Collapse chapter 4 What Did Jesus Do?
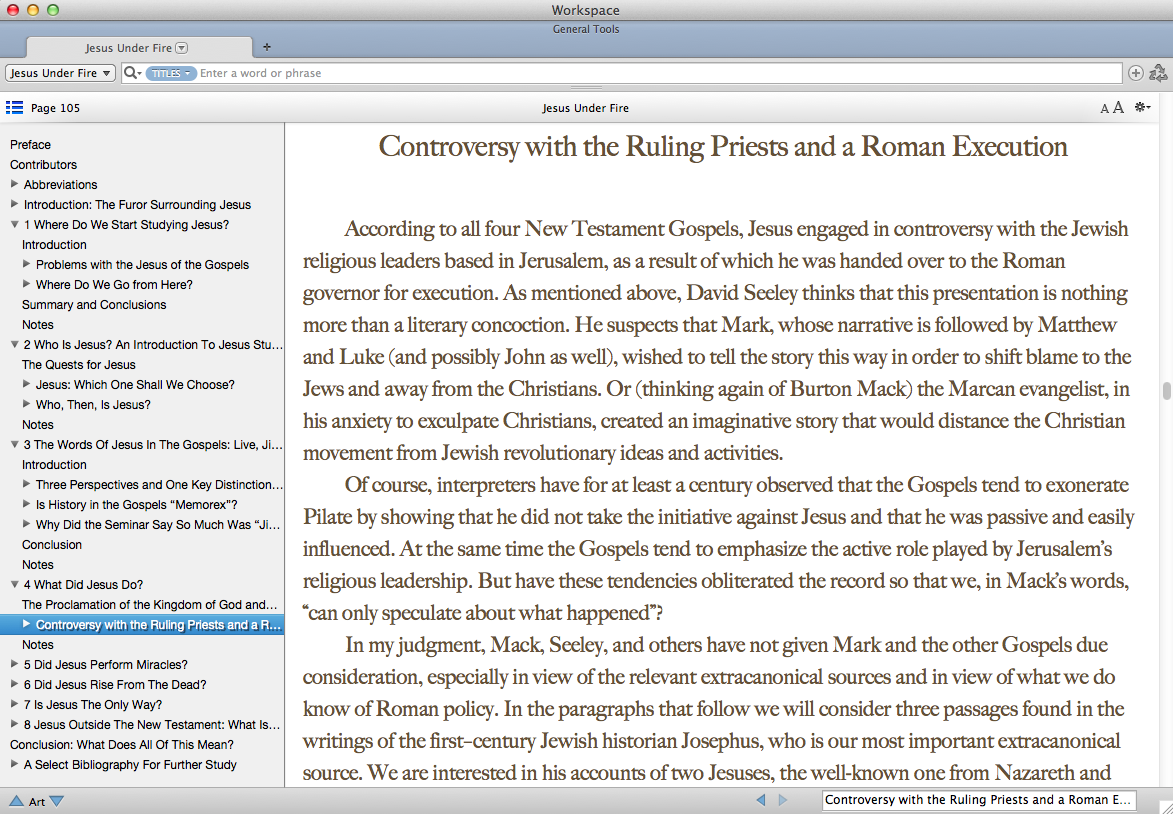Image resolution: width=1173 pixels, height=814 pixels. point(14,584)
